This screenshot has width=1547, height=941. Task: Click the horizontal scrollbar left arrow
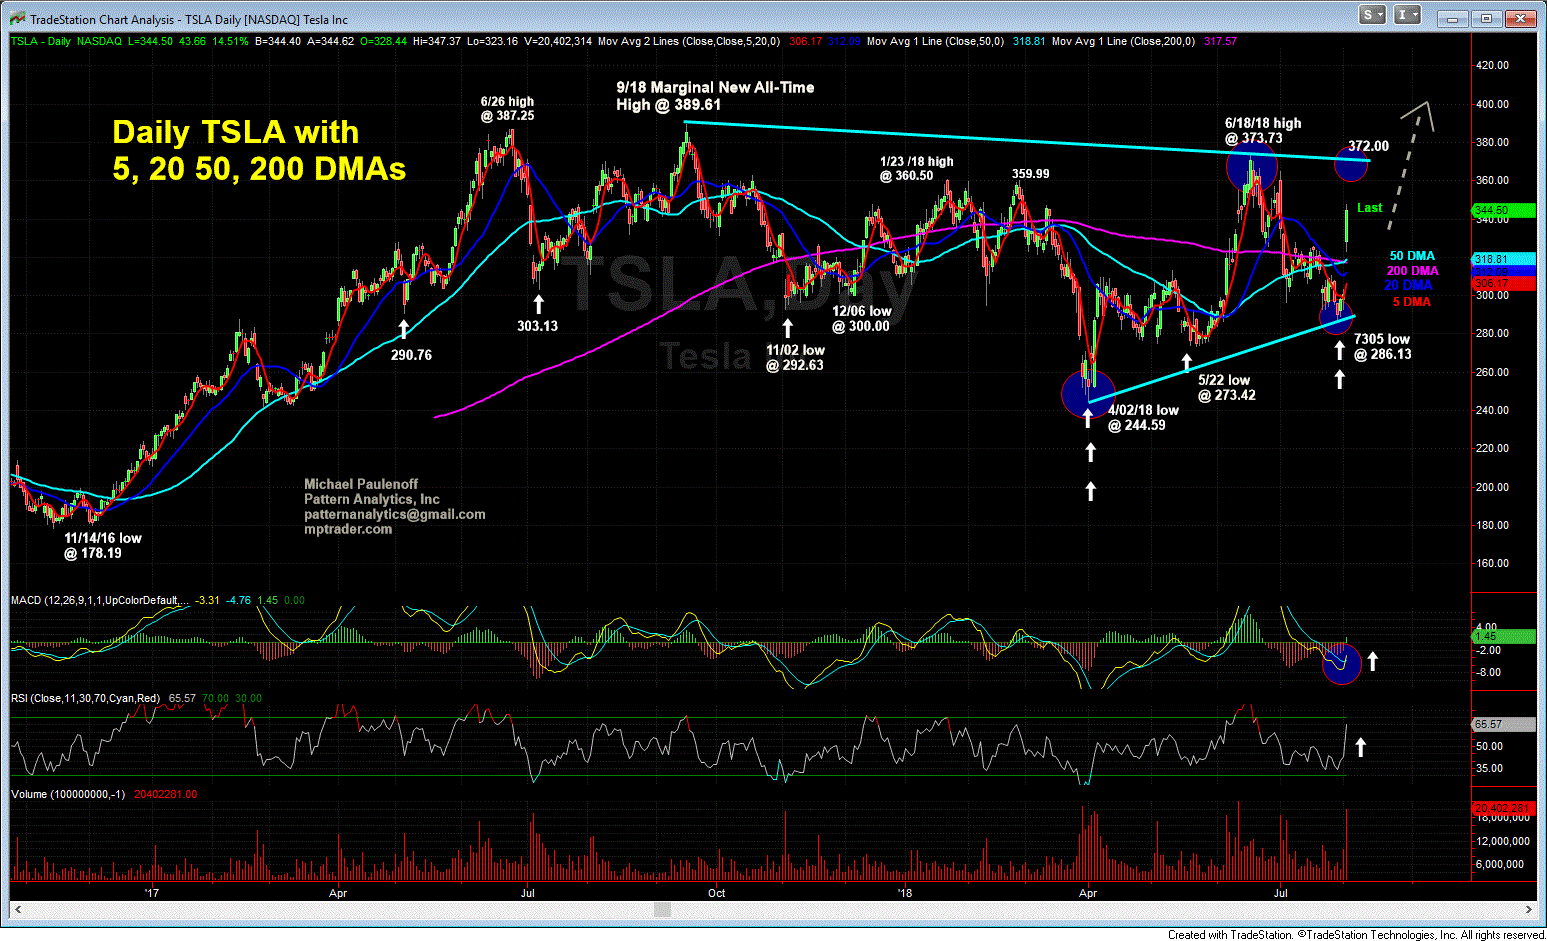tap(17, 909)
